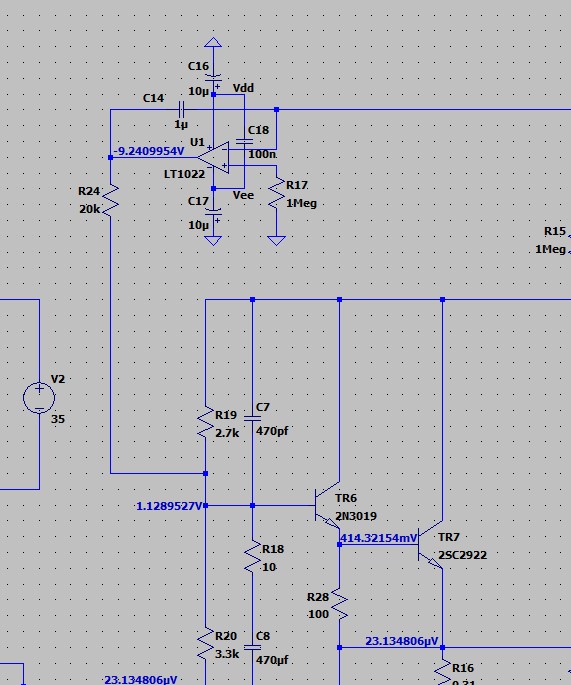Click the 2.7k value of R19
Image resolution: width=571 pixels, height=685 pixels.
(227, 433)
